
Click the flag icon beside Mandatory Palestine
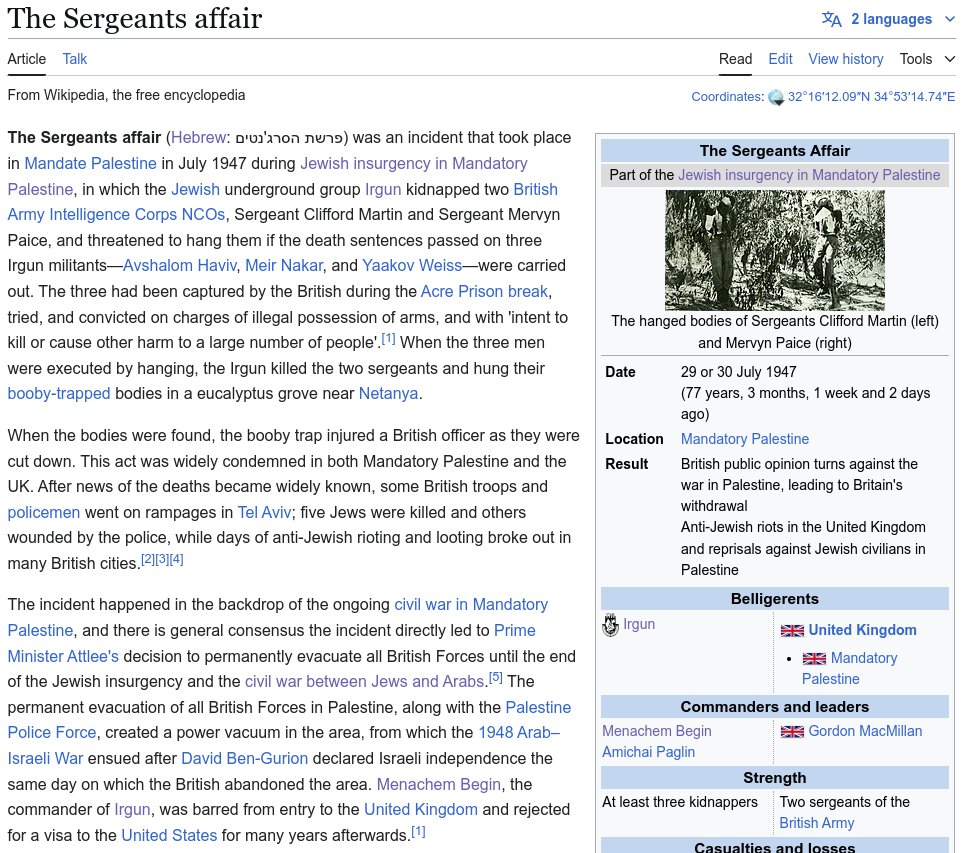[814, 659]
